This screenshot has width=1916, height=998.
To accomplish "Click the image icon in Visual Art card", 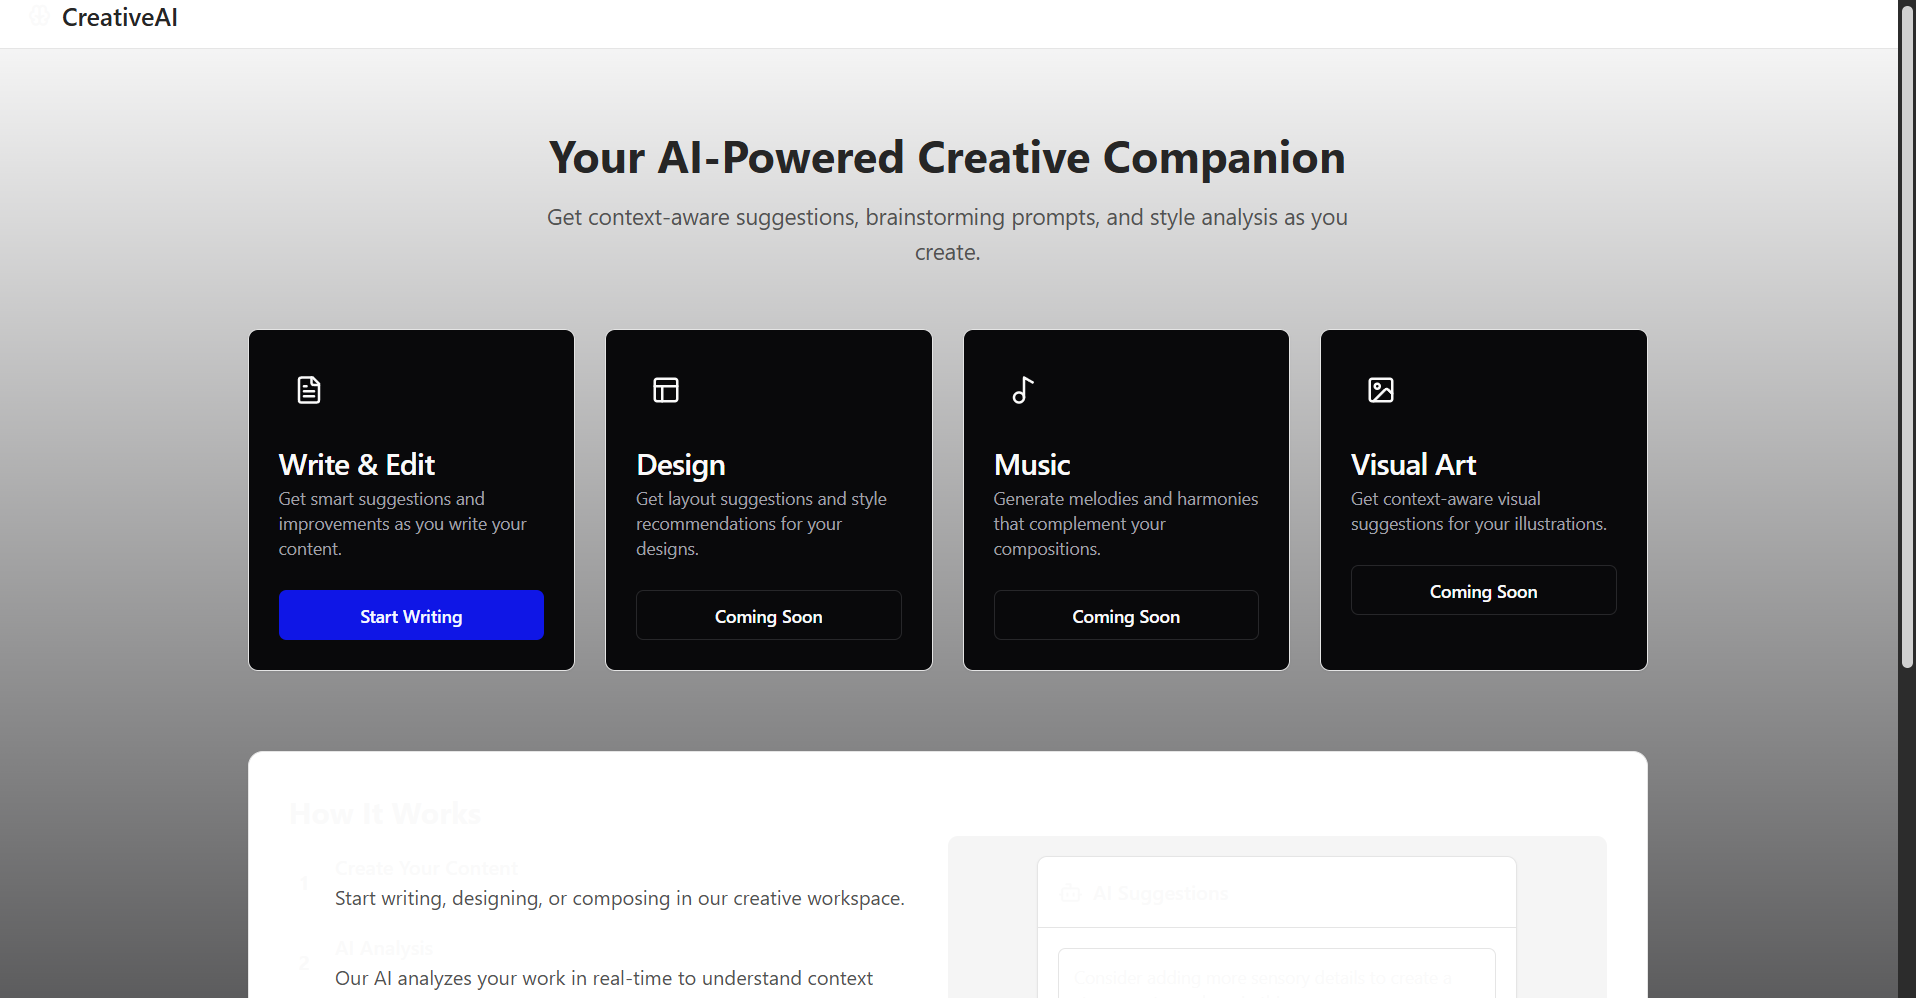I will tap(1381, 390).
